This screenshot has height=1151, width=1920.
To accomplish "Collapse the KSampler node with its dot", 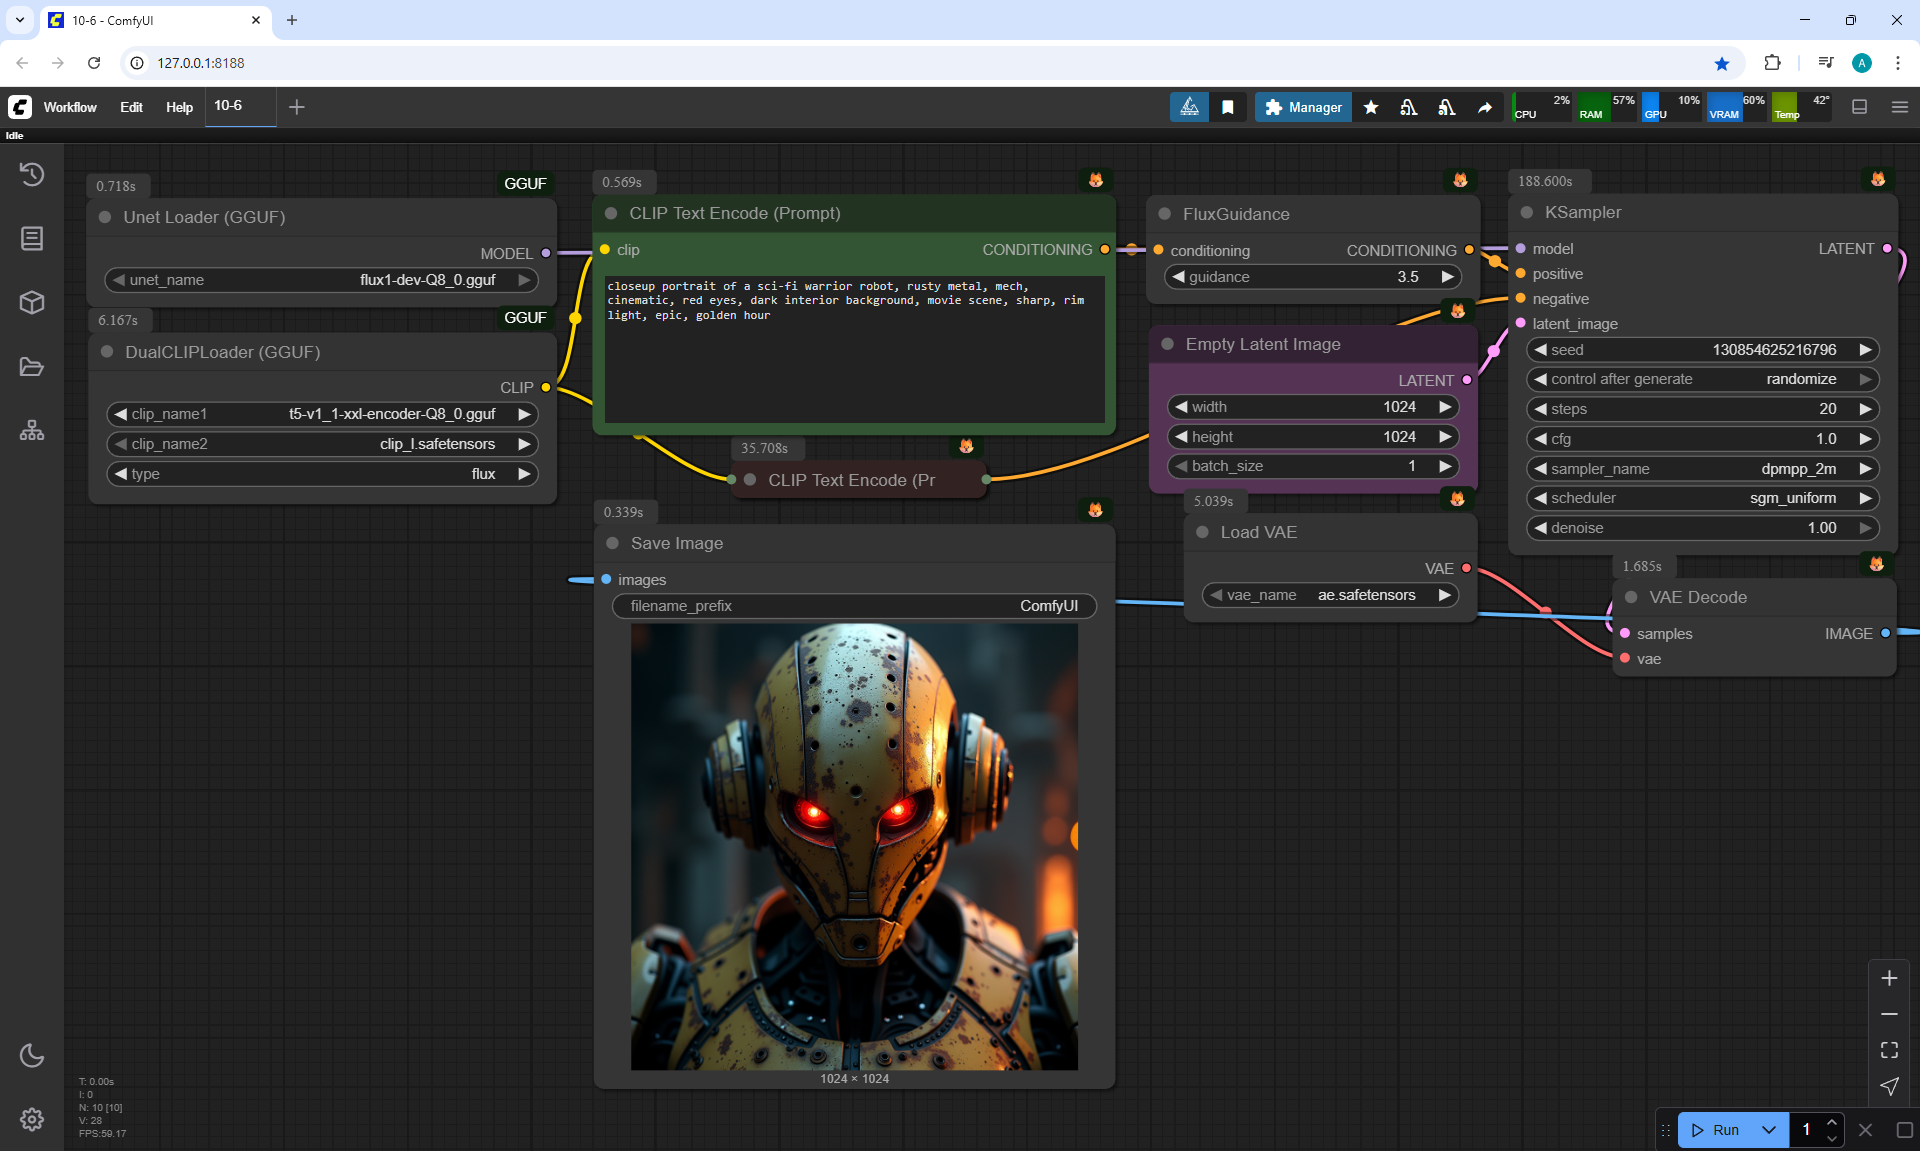I will [1527, 212].
